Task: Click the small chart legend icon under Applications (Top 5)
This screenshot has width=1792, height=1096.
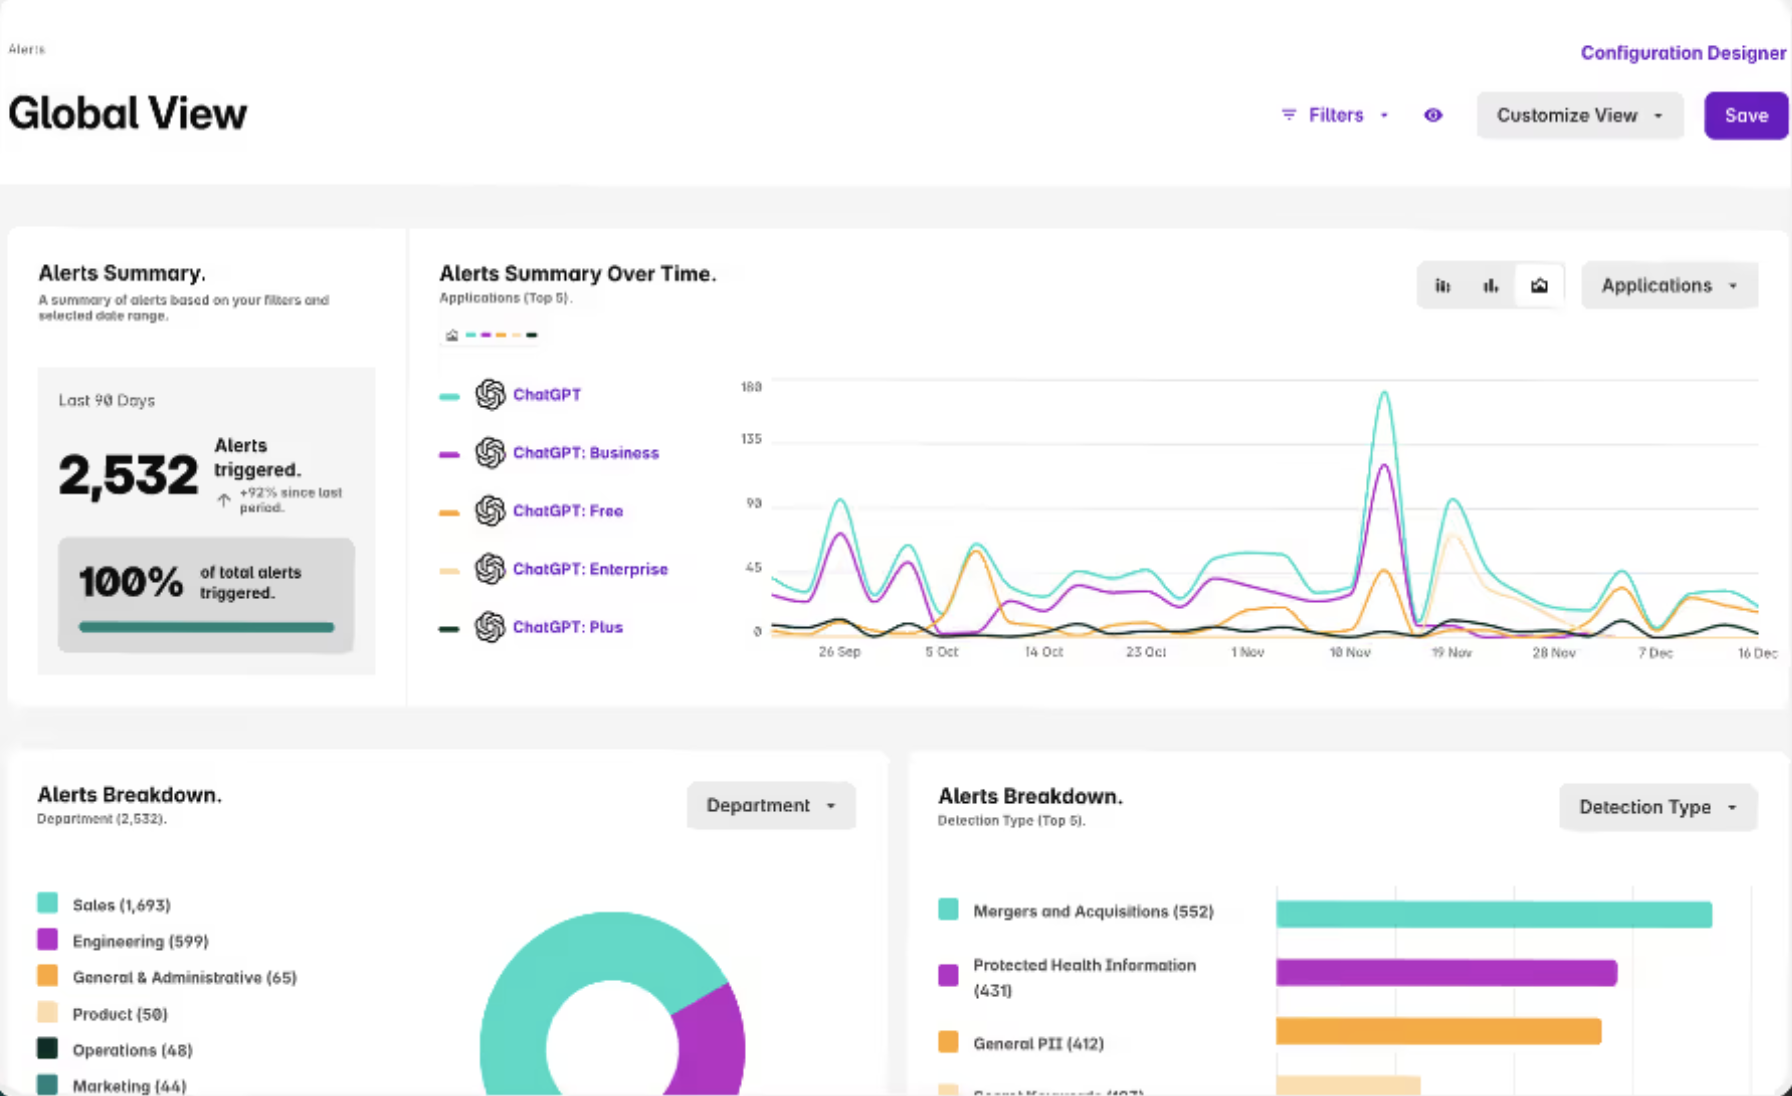Action: (x=452, y=335)
